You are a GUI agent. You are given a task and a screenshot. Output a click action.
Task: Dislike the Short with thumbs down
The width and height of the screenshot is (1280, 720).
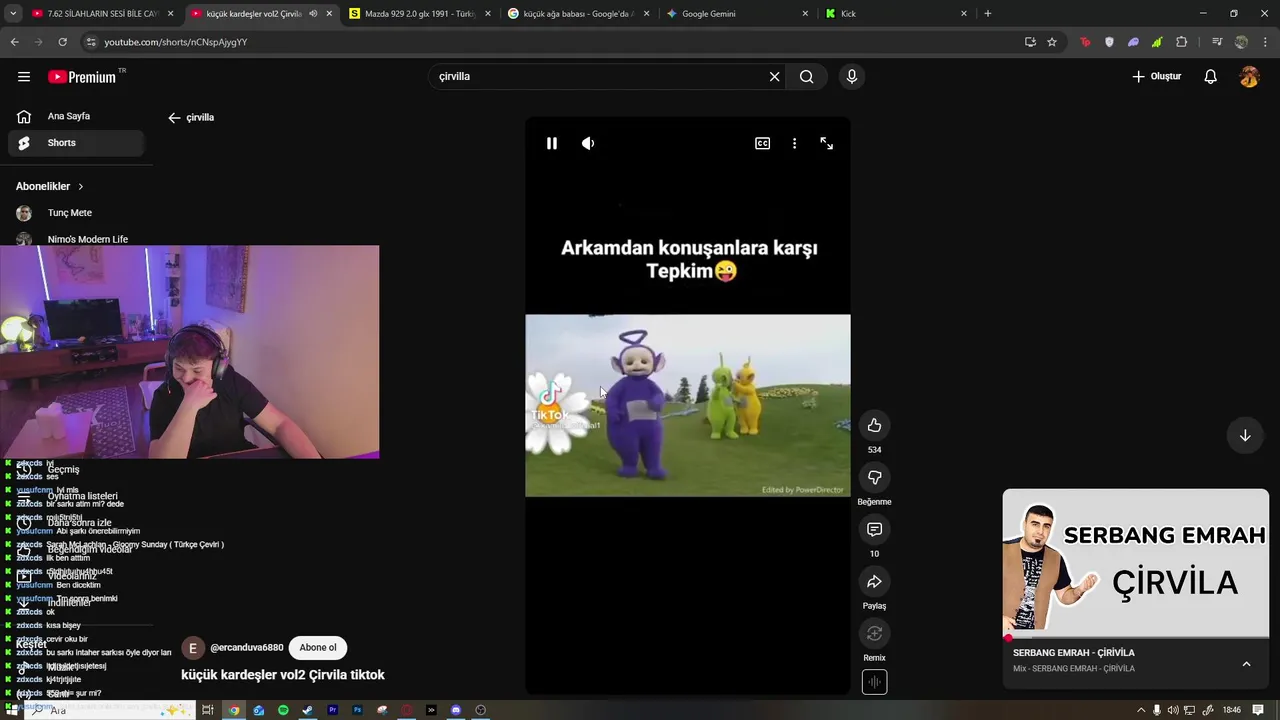tap(874, 478)
